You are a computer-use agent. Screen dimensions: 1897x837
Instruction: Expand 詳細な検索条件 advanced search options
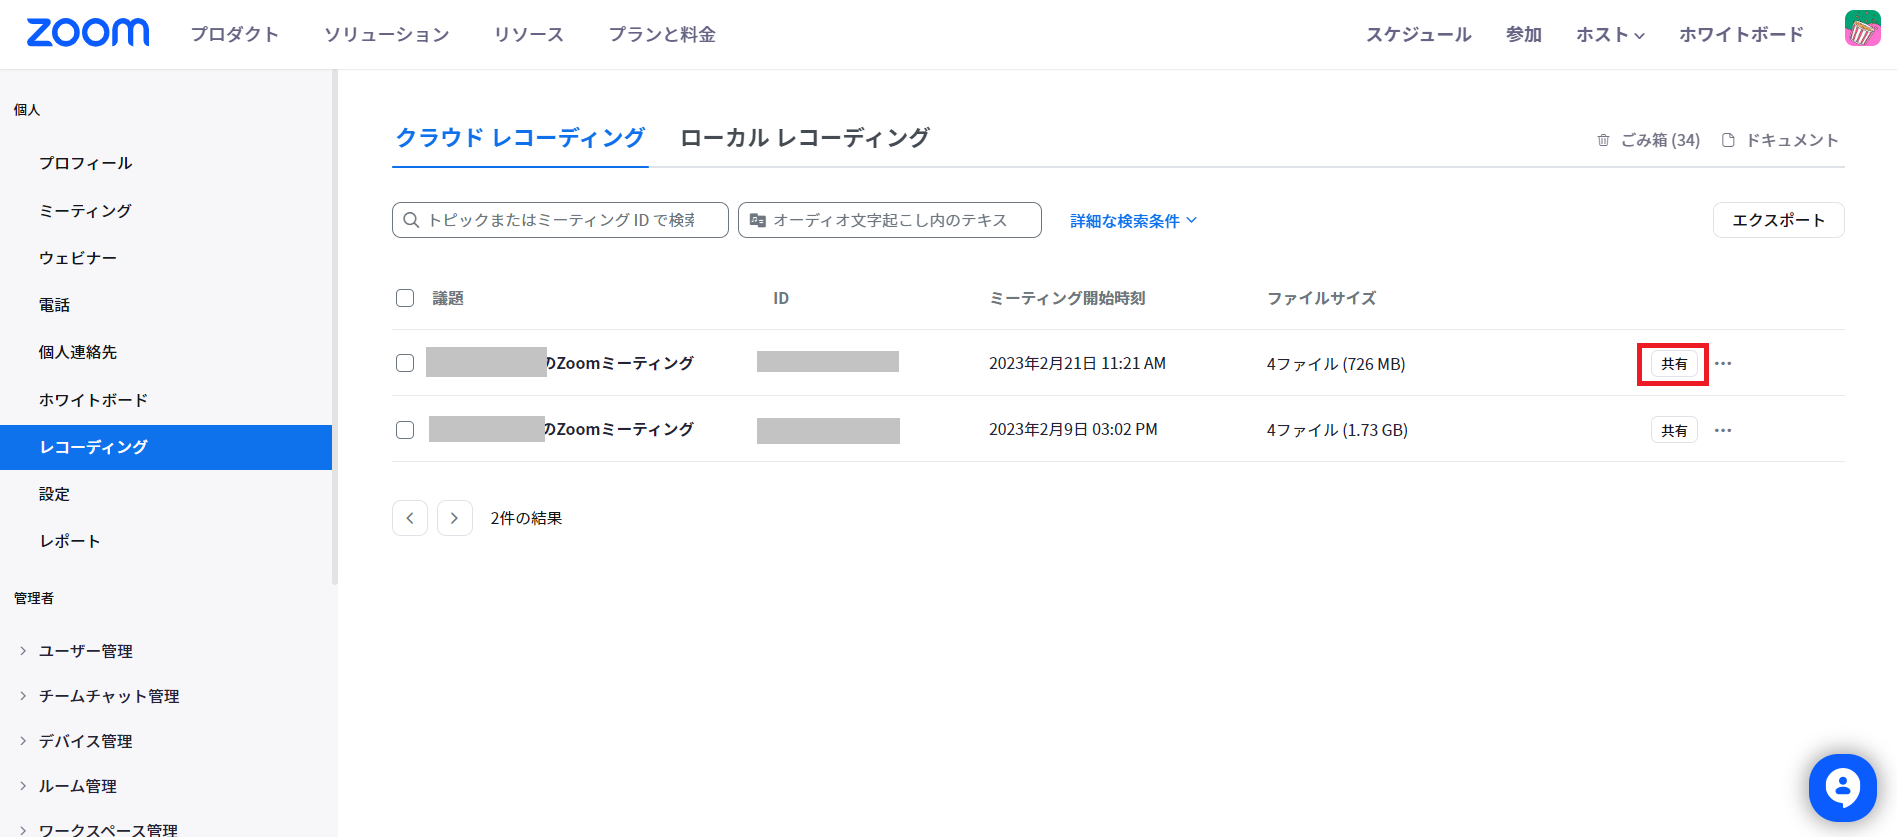1133,221
